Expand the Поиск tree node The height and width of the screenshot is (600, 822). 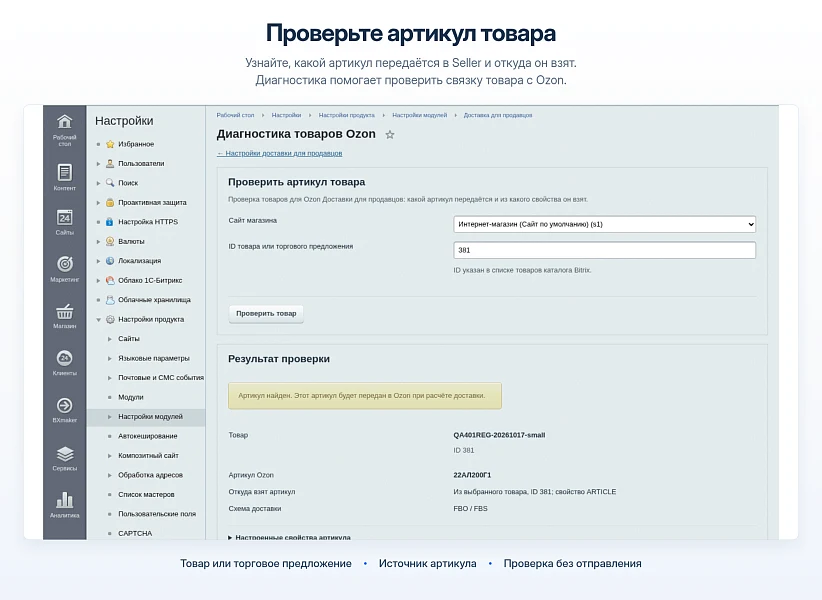(98, 183)
